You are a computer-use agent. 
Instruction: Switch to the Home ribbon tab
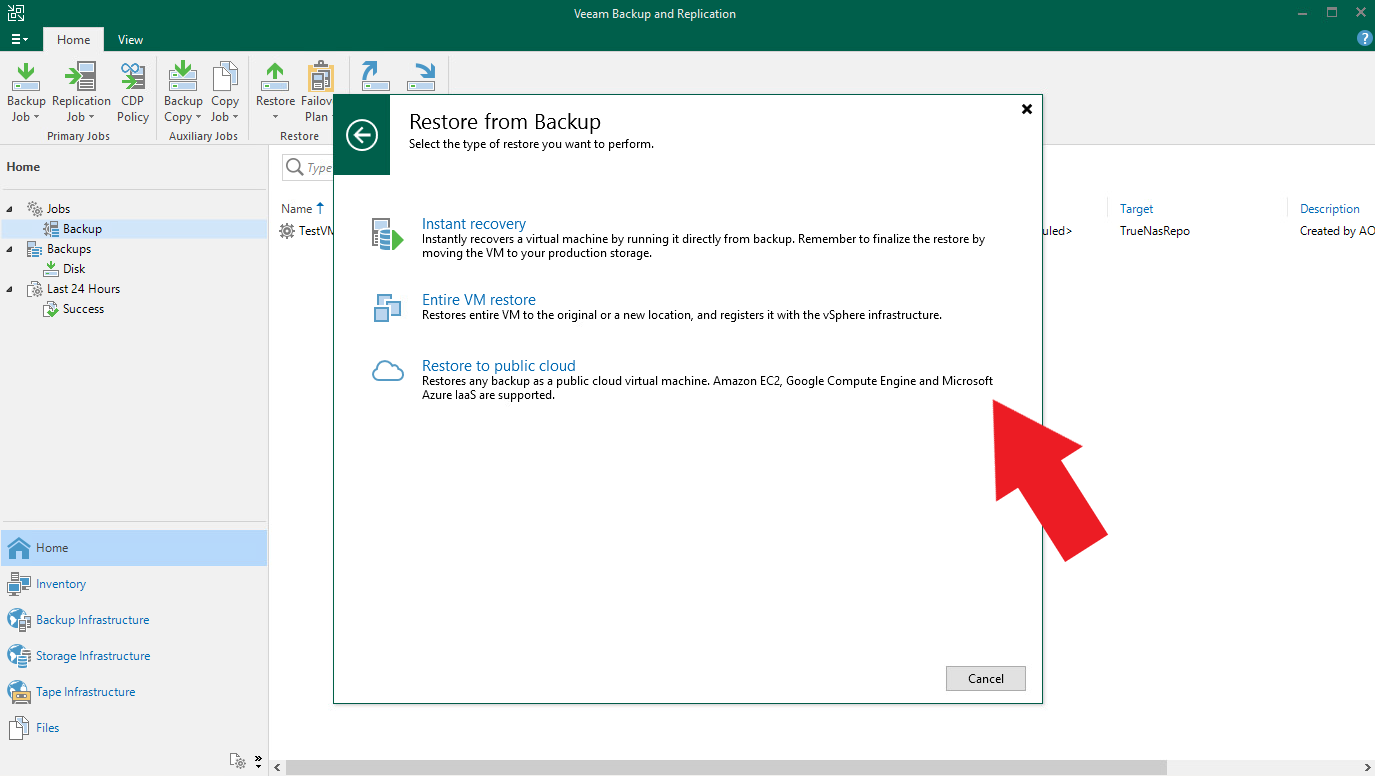click(x=73, y=40)
